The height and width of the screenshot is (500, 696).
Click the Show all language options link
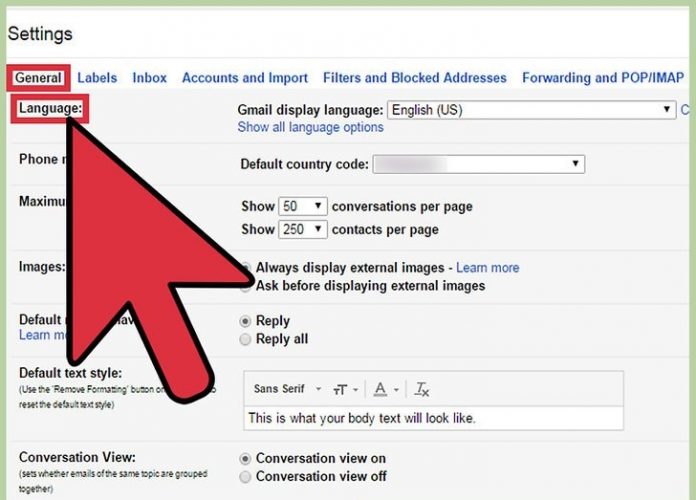(x=310, y=127)
